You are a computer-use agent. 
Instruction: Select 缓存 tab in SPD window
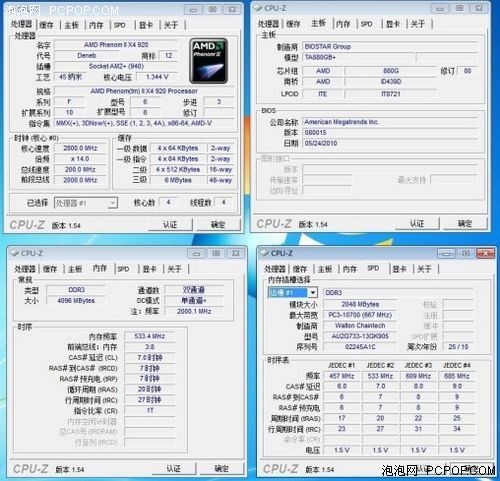(300, 269)
